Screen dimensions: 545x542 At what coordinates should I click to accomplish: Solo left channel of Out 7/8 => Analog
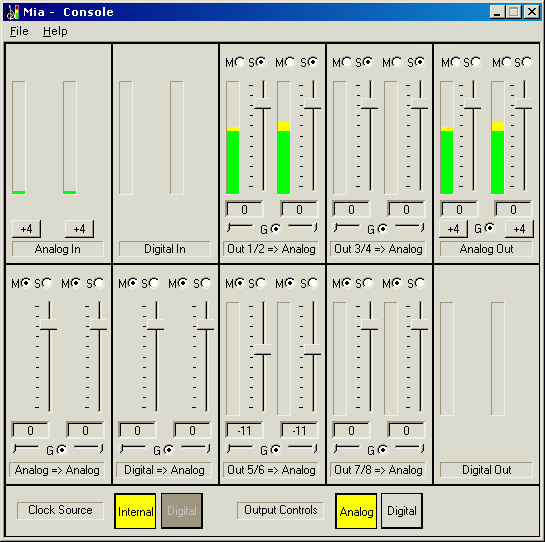pyautogui.click(x=368, y=283)
